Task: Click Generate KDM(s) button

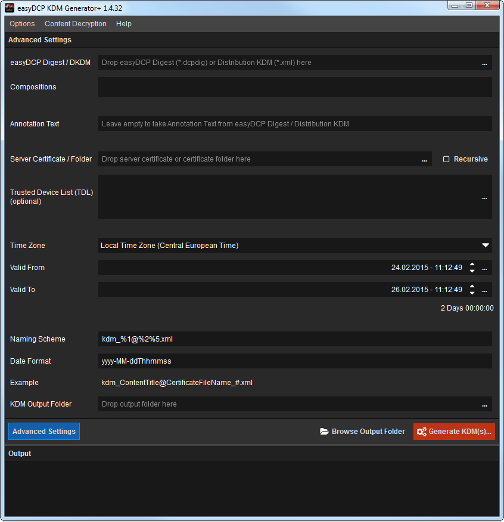Action: (454, 431)
